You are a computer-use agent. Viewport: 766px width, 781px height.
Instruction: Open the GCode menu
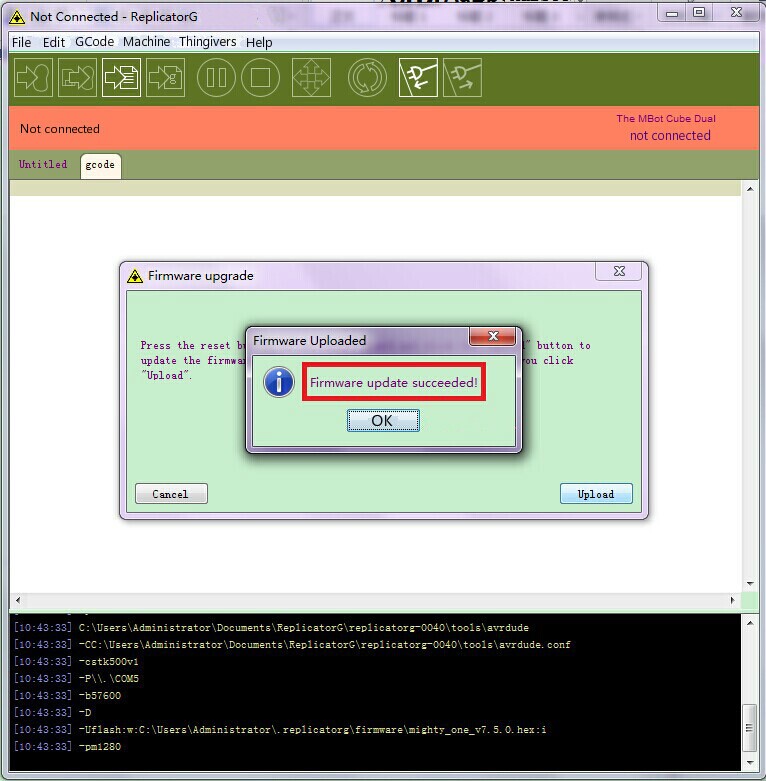(x=95, y=42)
